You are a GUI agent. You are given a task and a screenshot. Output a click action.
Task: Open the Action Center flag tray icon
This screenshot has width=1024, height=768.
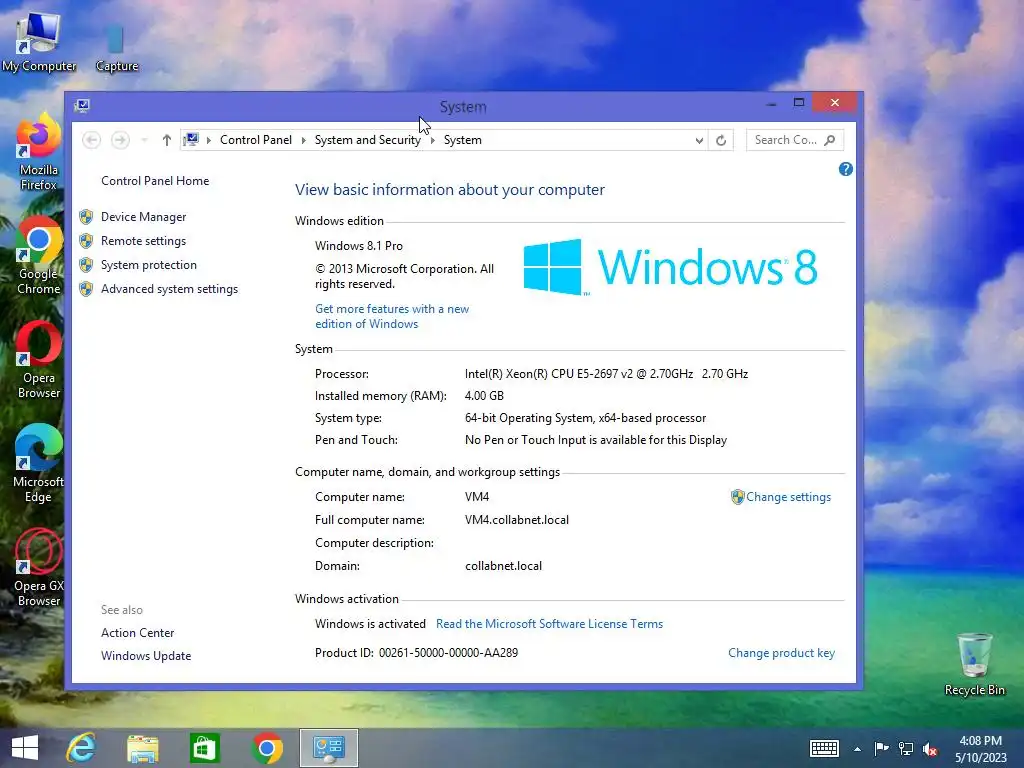(881, 748)
